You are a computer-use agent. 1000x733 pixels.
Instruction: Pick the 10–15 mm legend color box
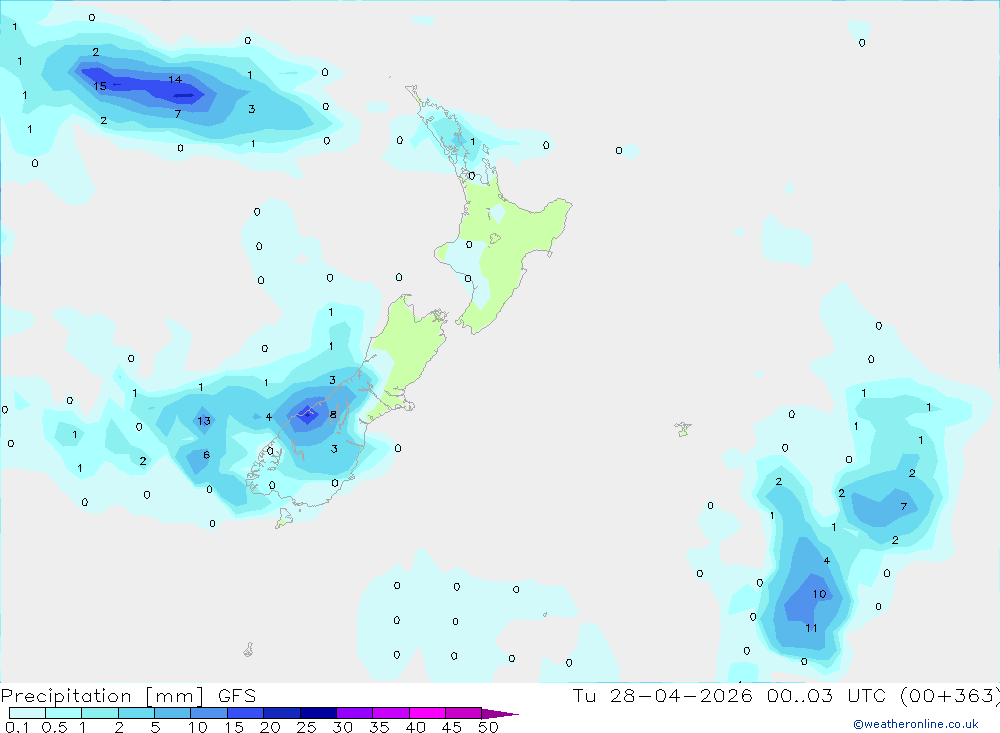click(209, 713)
